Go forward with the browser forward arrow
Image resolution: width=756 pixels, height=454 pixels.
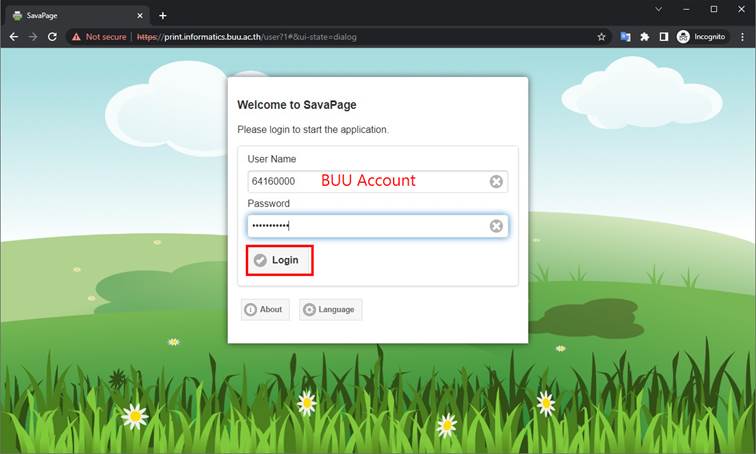tap(33, 37)
